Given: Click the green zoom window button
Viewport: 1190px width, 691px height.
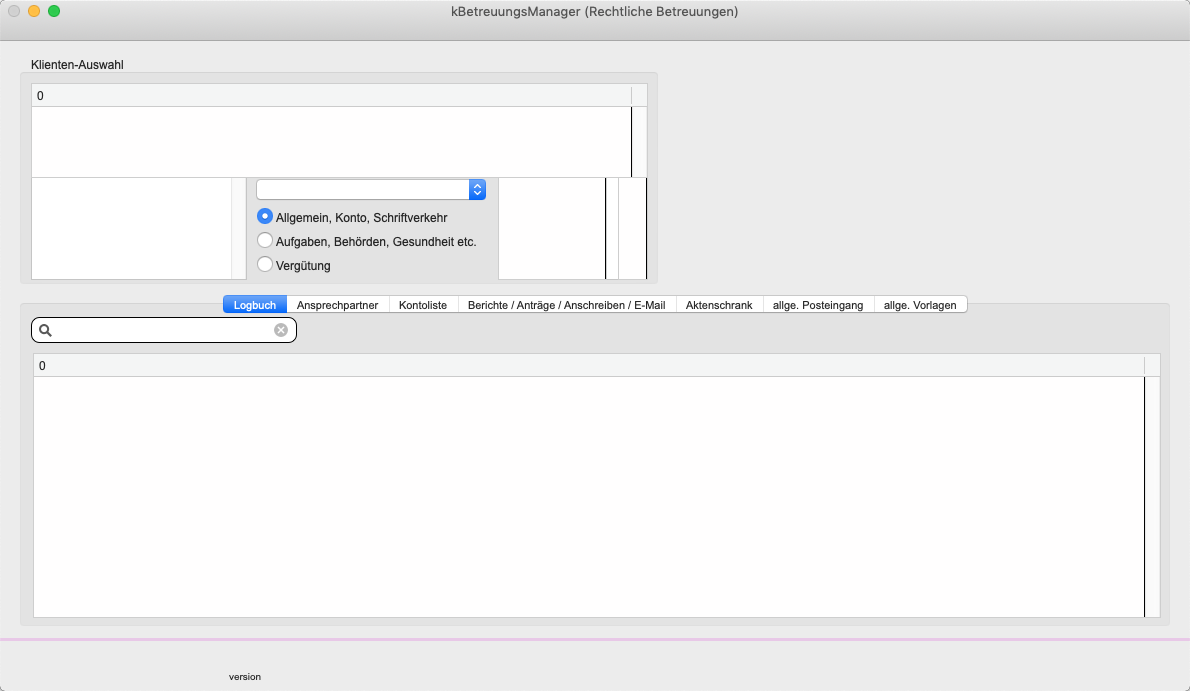Looking at the screenshot, I should coord(54,11).
